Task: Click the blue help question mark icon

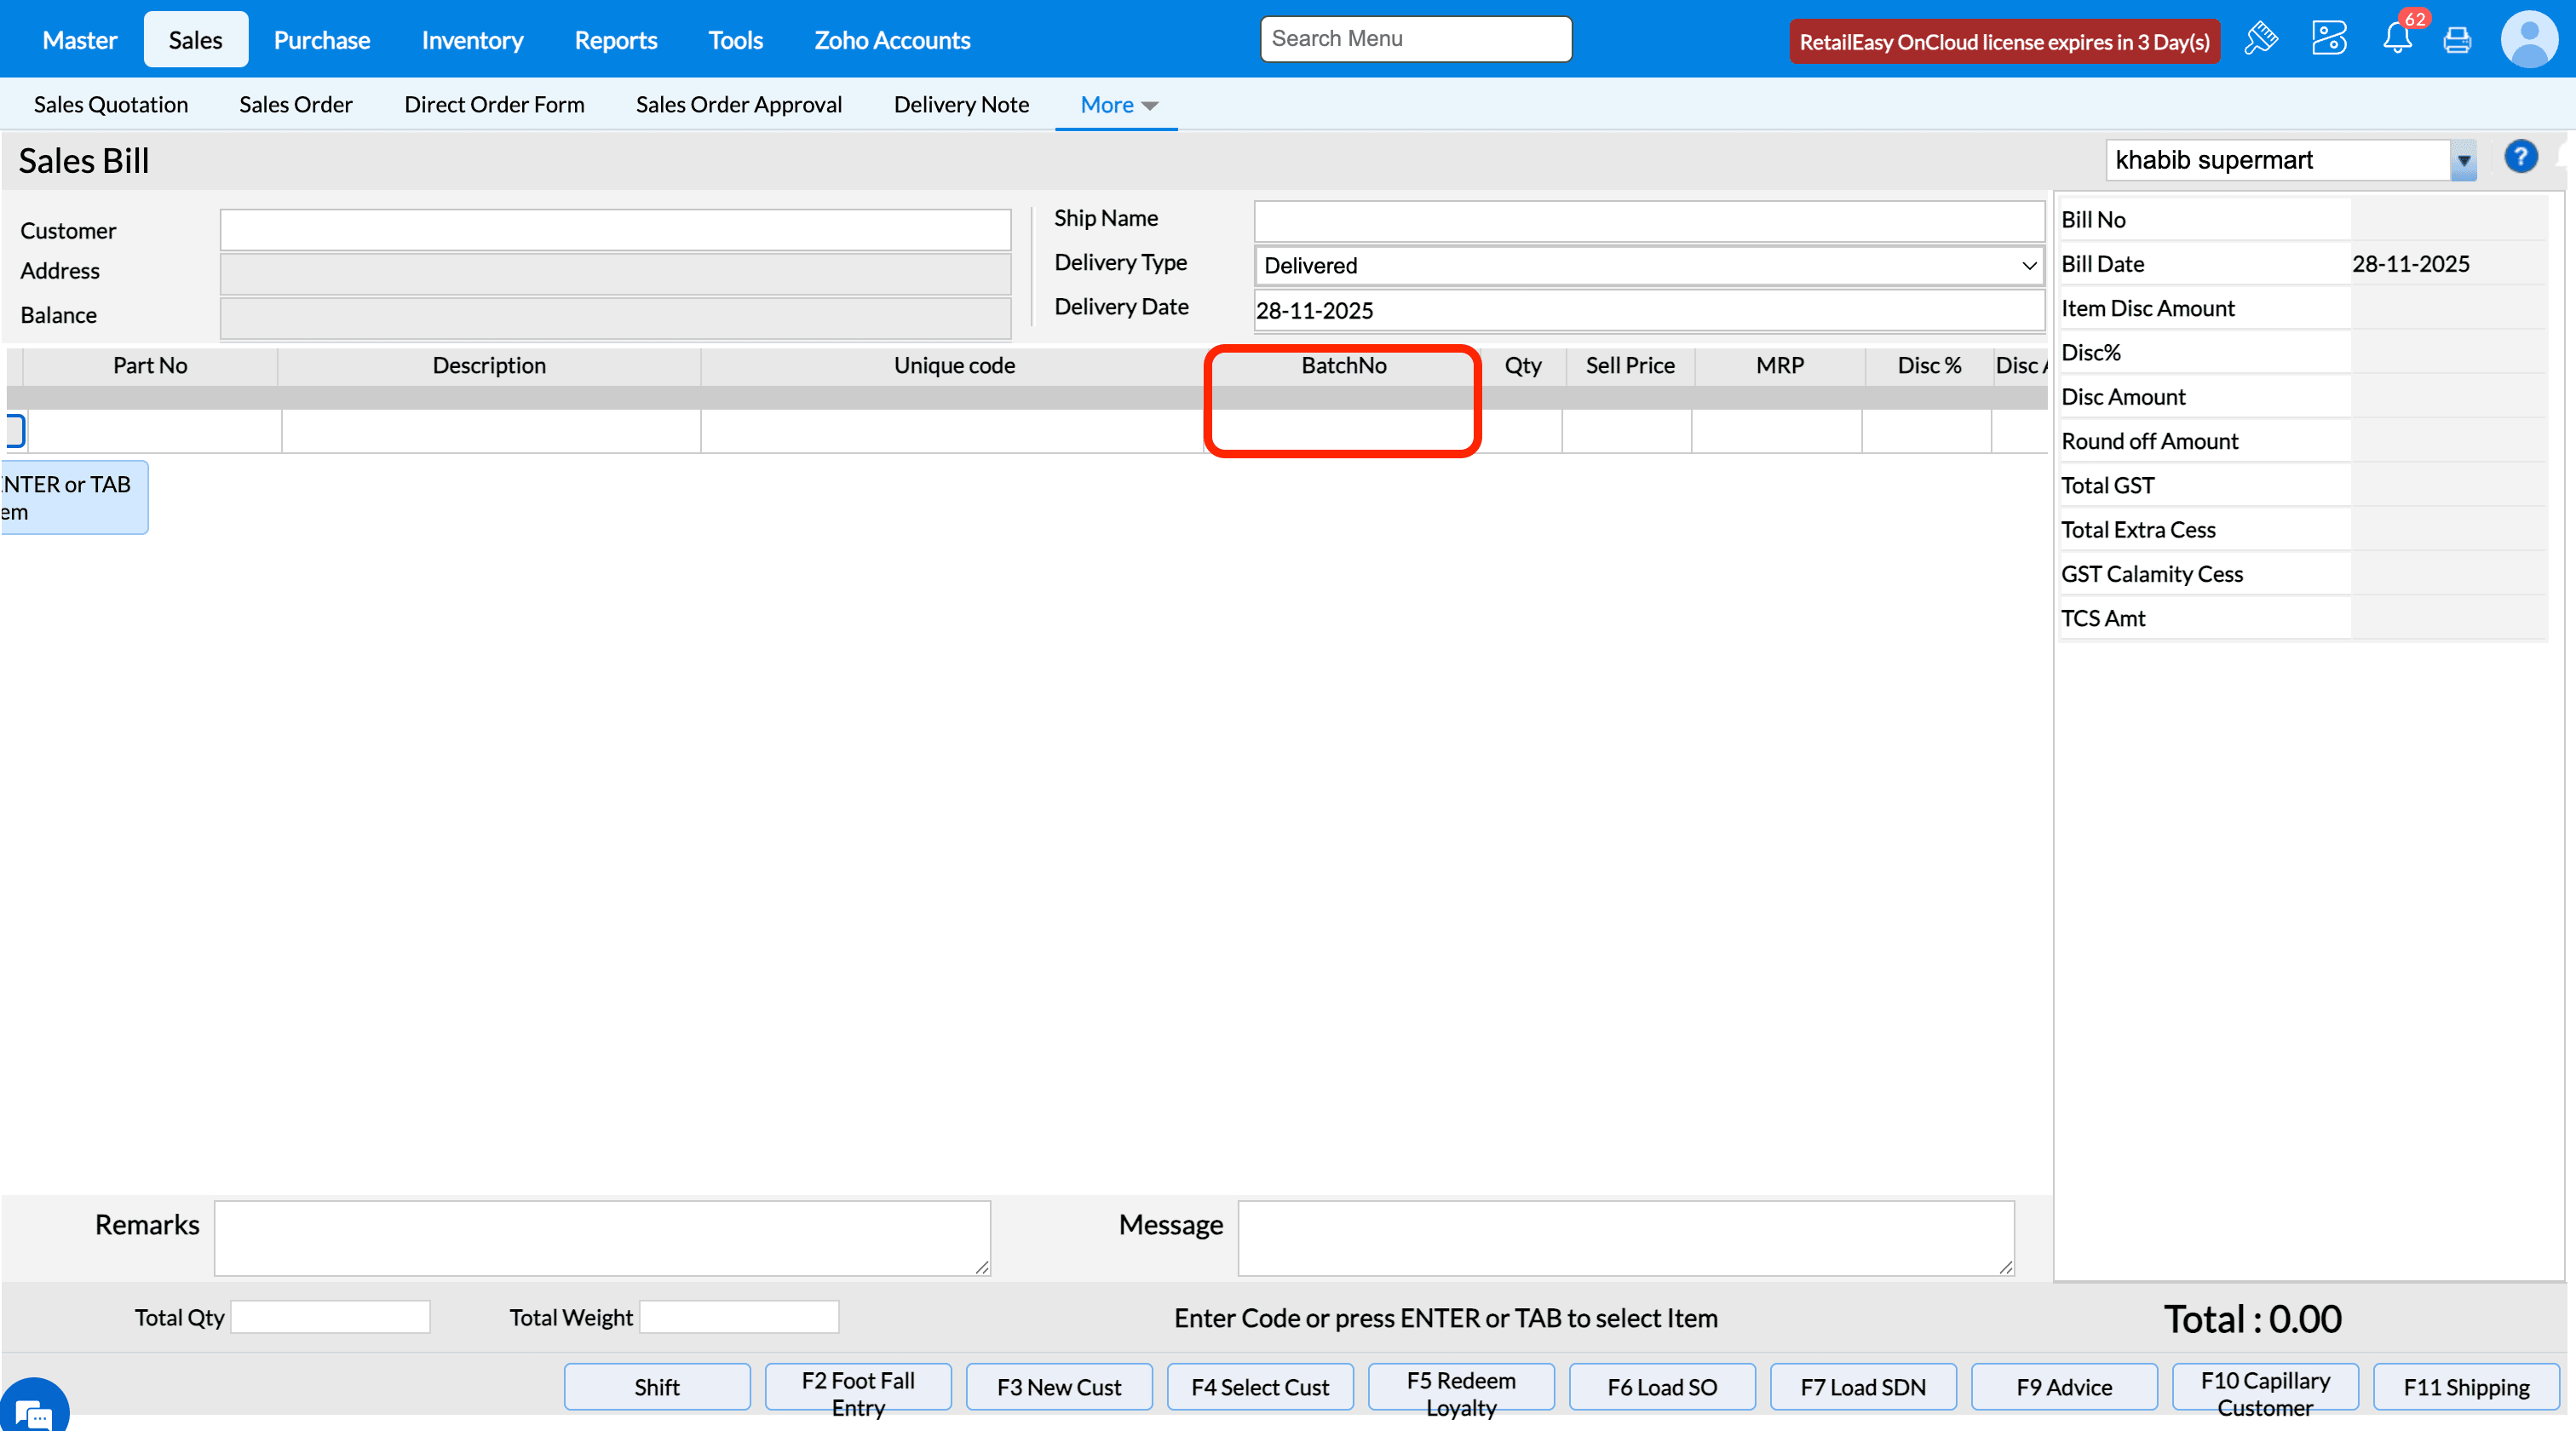Action: [2520, 157]
